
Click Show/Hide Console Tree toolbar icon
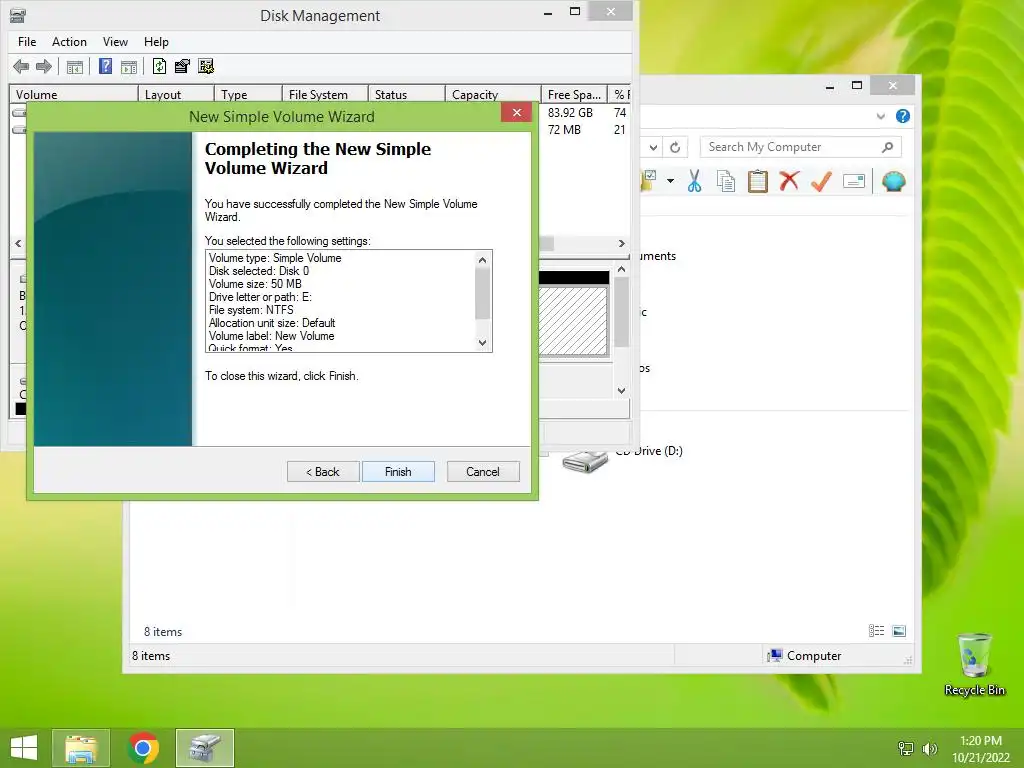click(75, 67)
